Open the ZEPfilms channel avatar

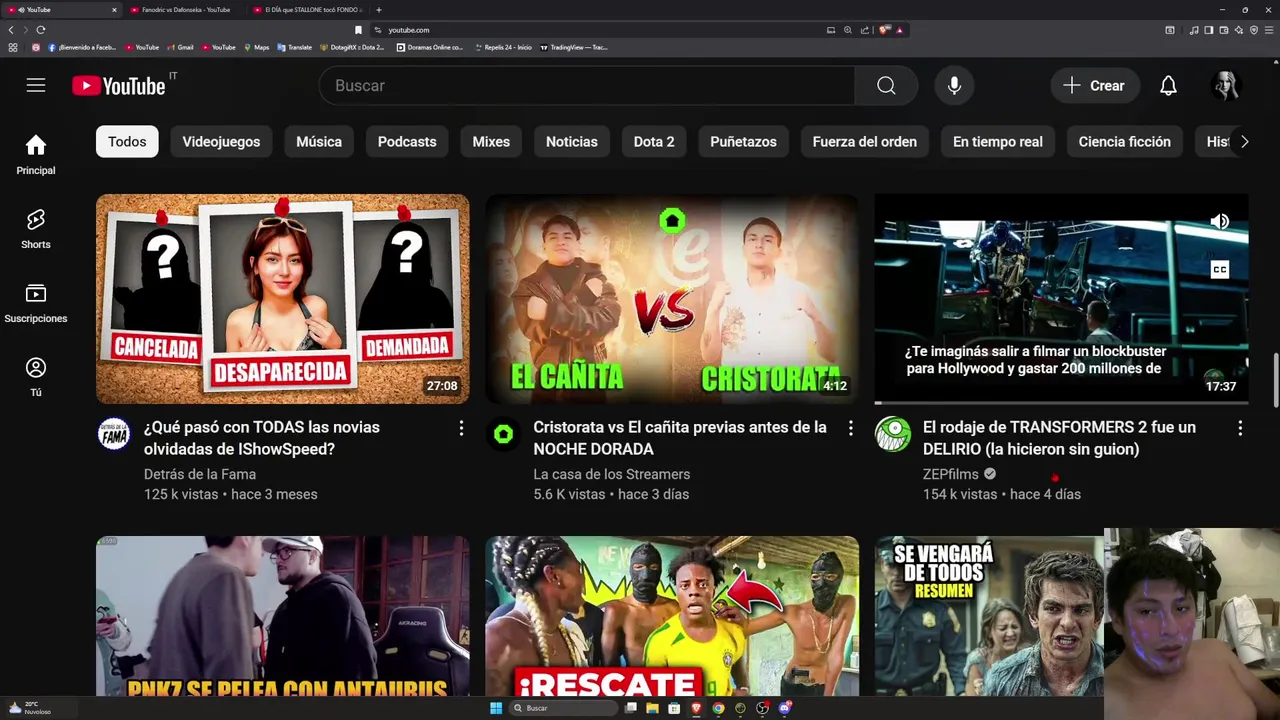[893, 434]
